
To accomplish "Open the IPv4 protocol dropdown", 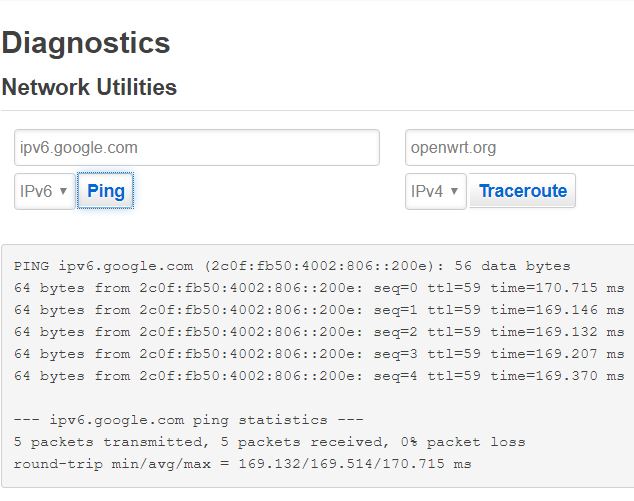I will click(x=435, y=191).
